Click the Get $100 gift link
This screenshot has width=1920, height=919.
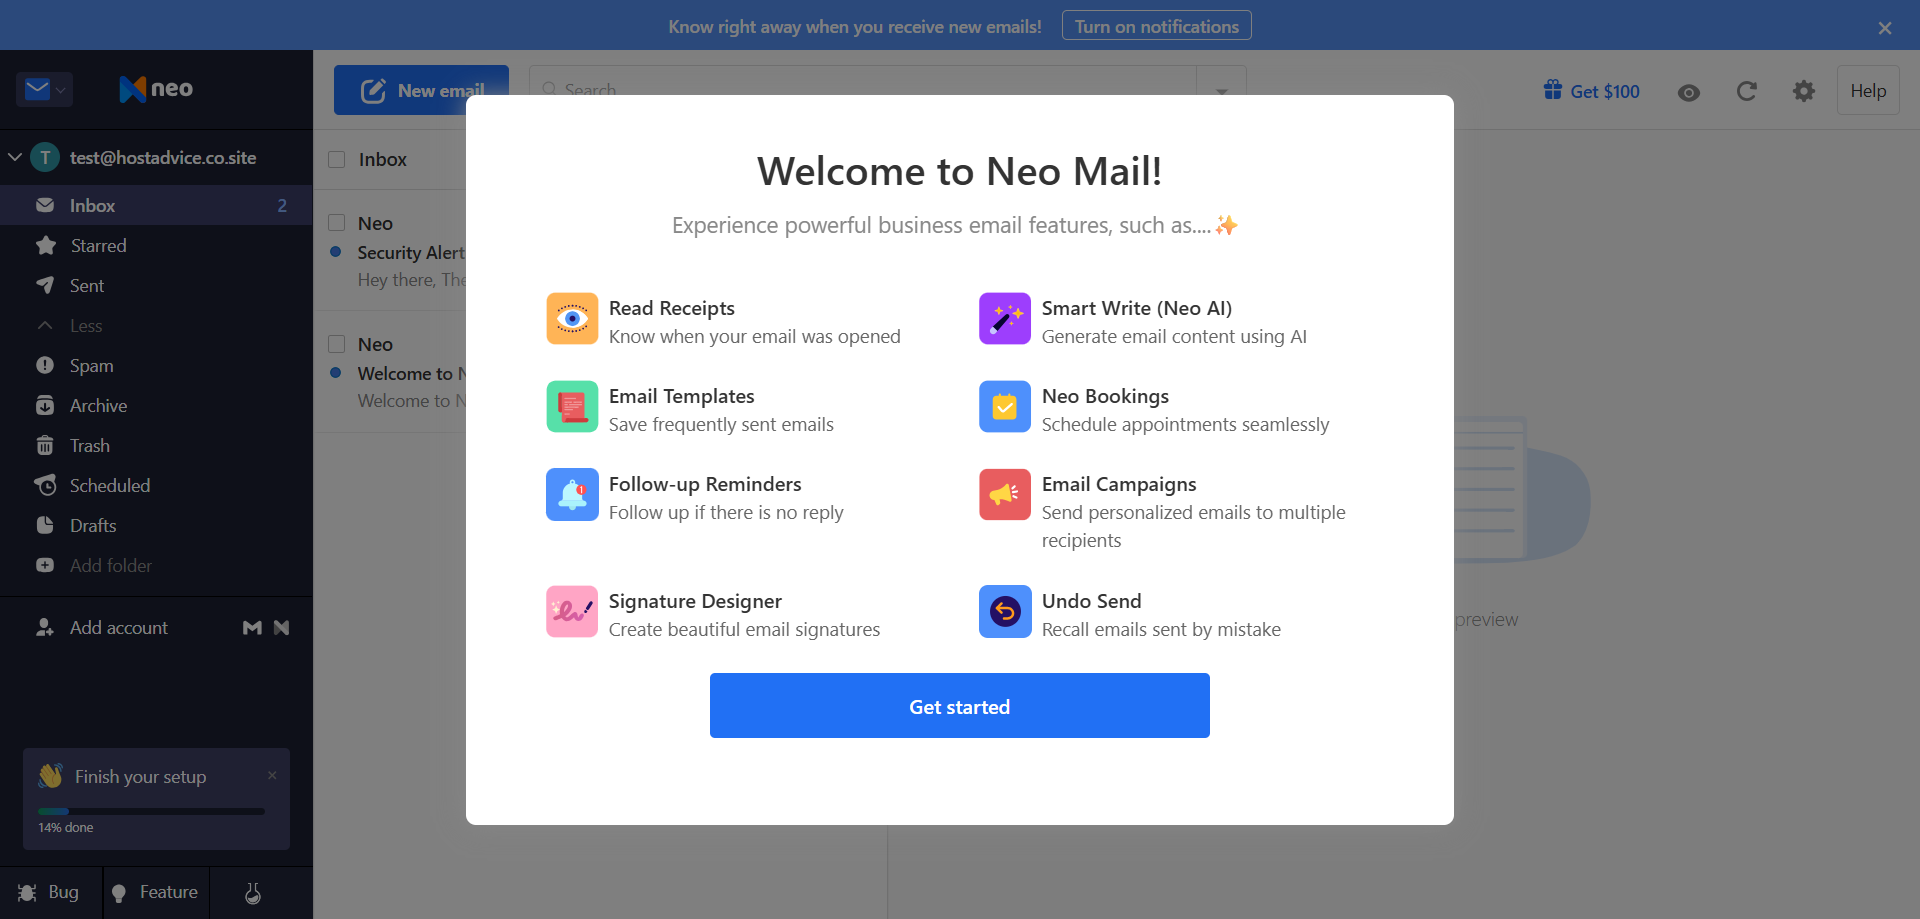pyautogui.click(x=1591, y=91)
